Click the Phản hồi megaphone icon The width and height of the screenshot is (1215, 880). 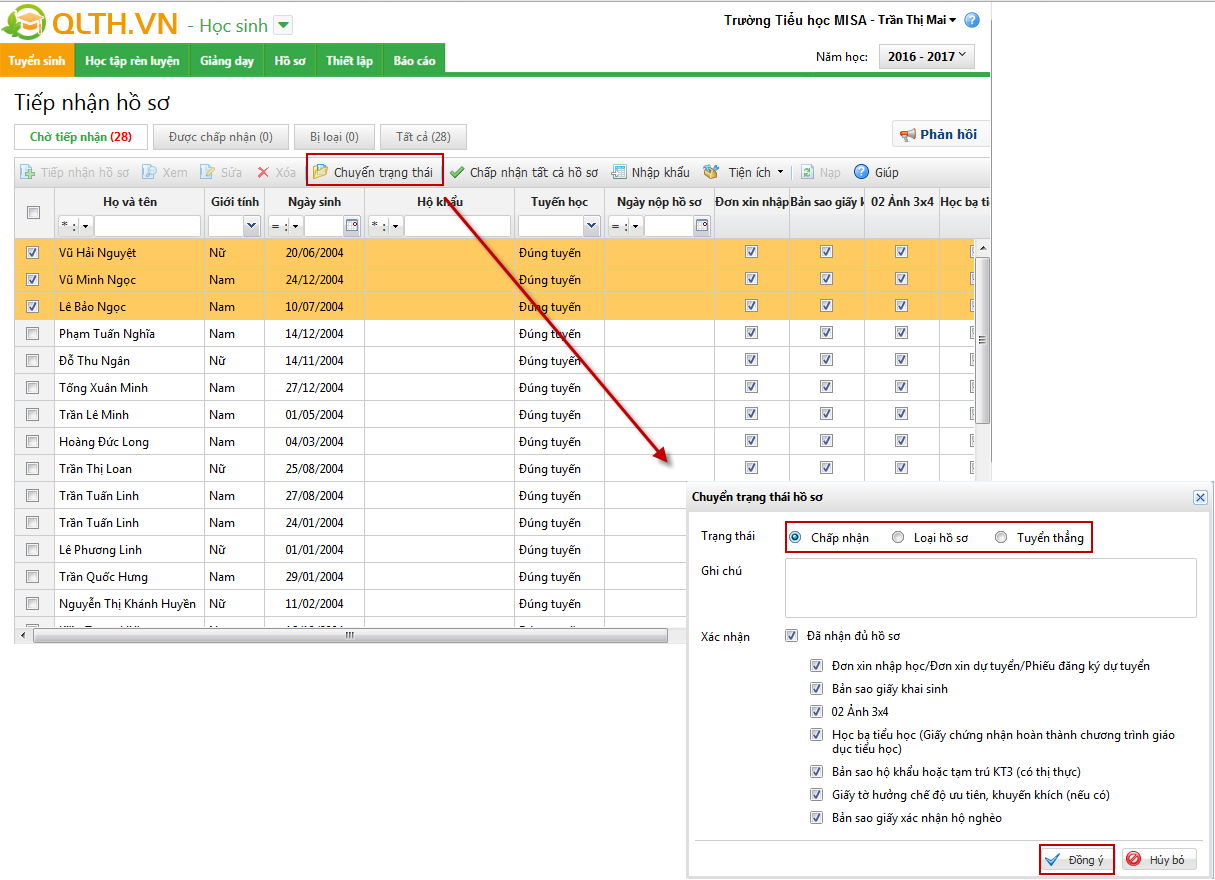tap(908, 135)
